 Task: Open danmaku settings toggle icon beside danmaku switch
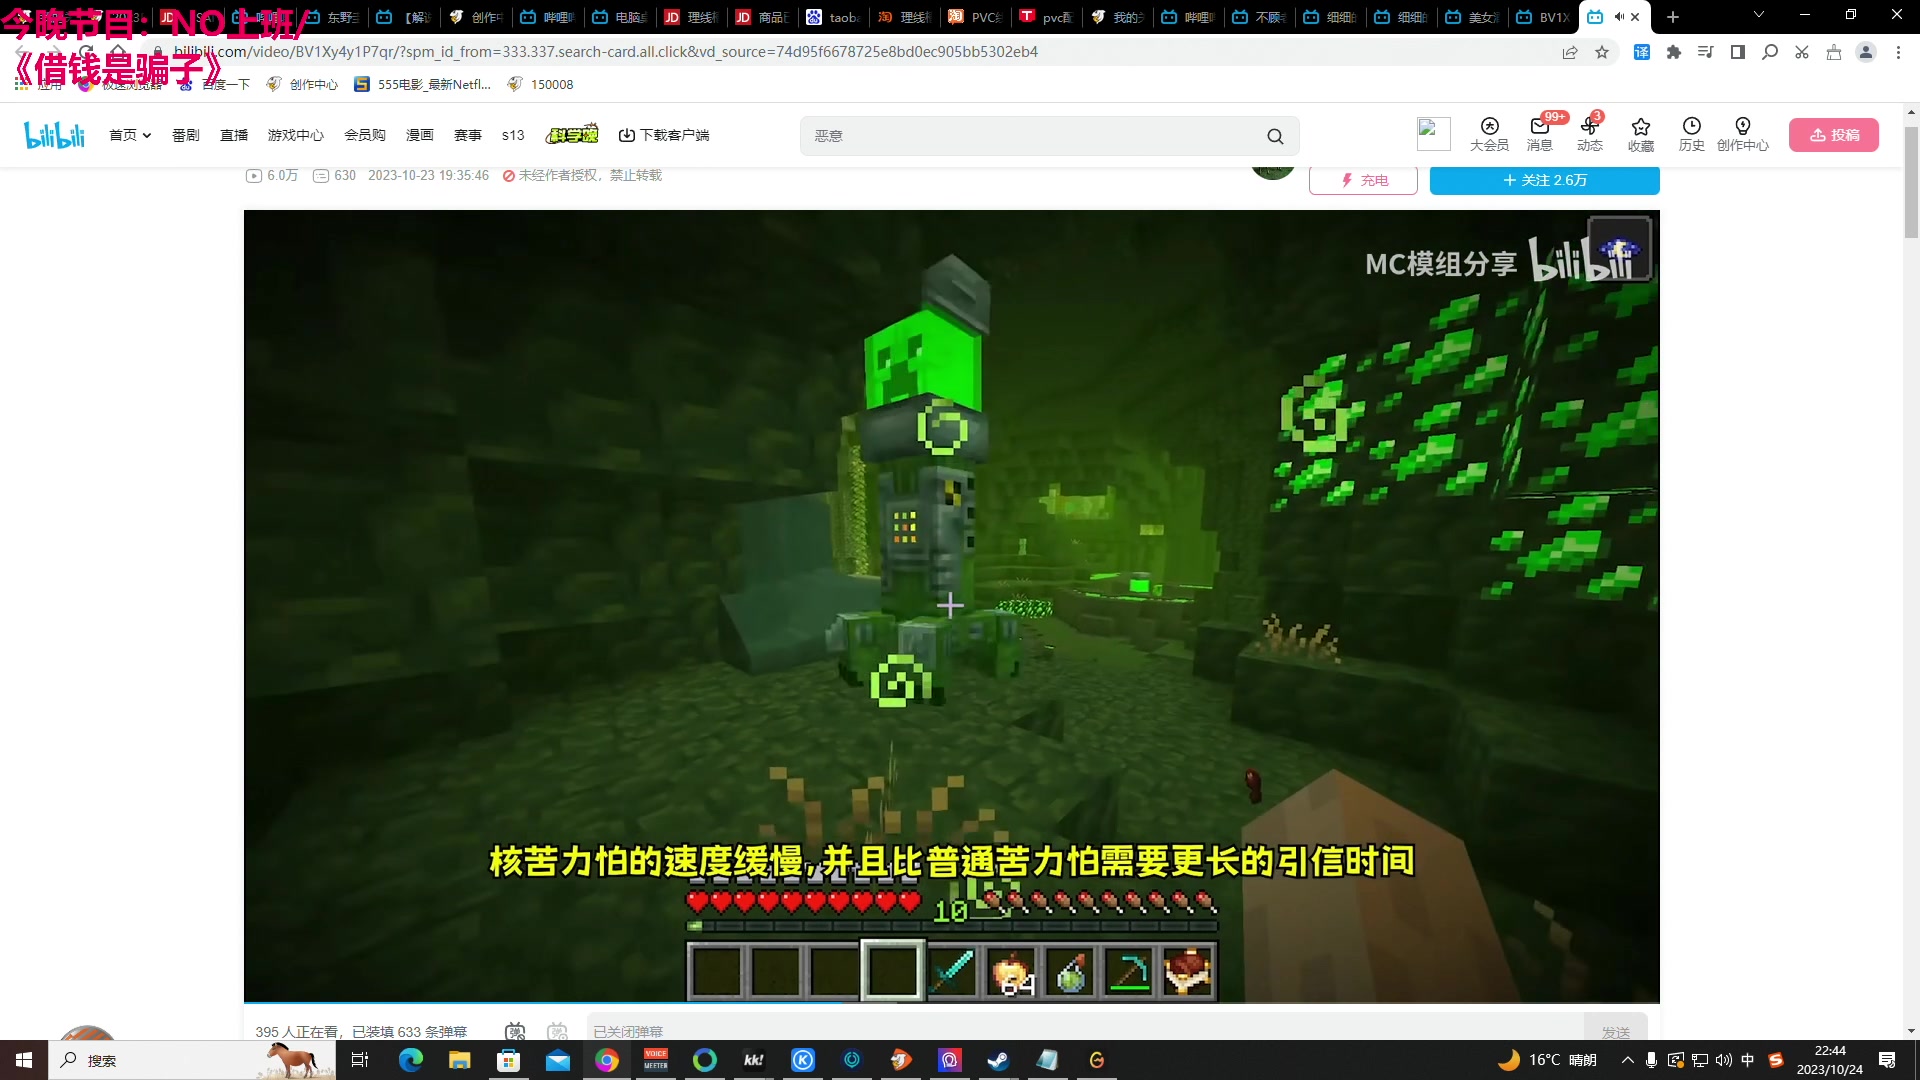557,1031
